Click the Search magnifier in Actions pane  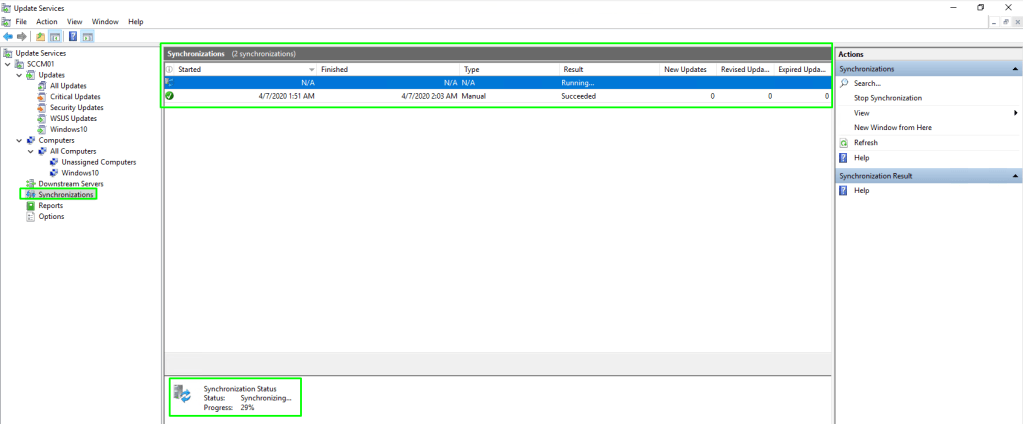pos(845,83)
